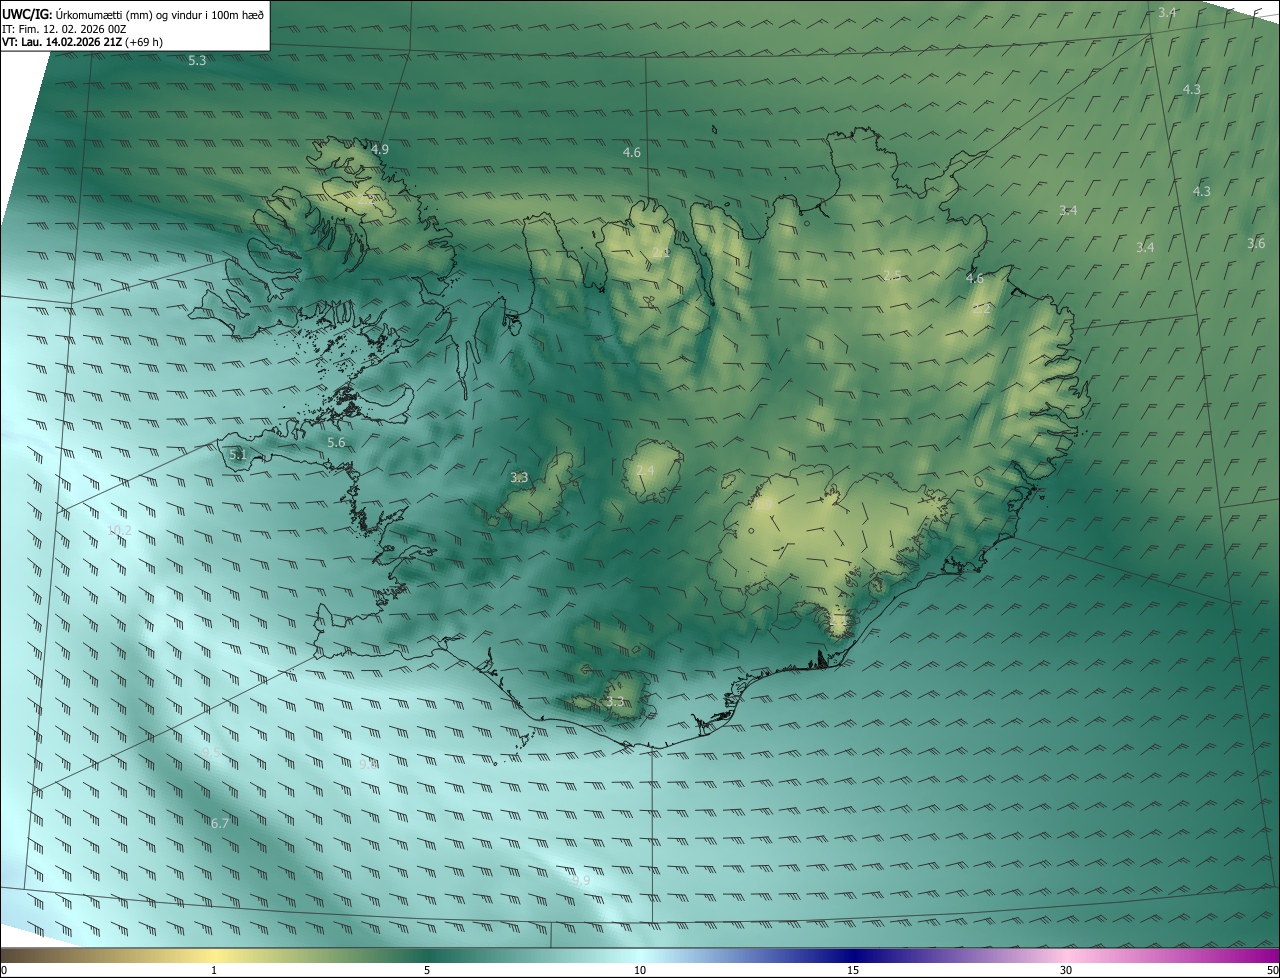The height and width of the screenshot is (978, 1280).
Task: Click the 5.3 value label
Action: click(x=197, y=61)
